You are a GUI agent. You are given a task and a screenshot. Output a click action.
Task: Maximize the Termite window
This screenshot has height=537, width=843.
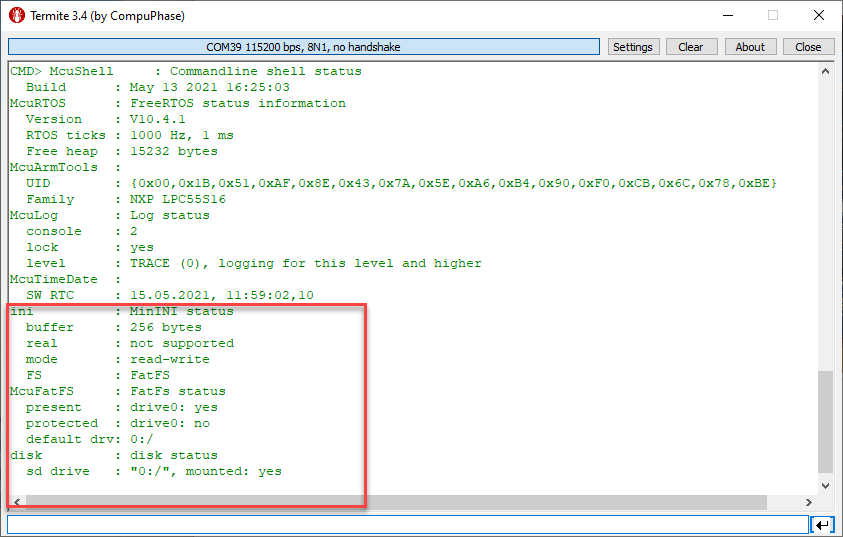772,16
